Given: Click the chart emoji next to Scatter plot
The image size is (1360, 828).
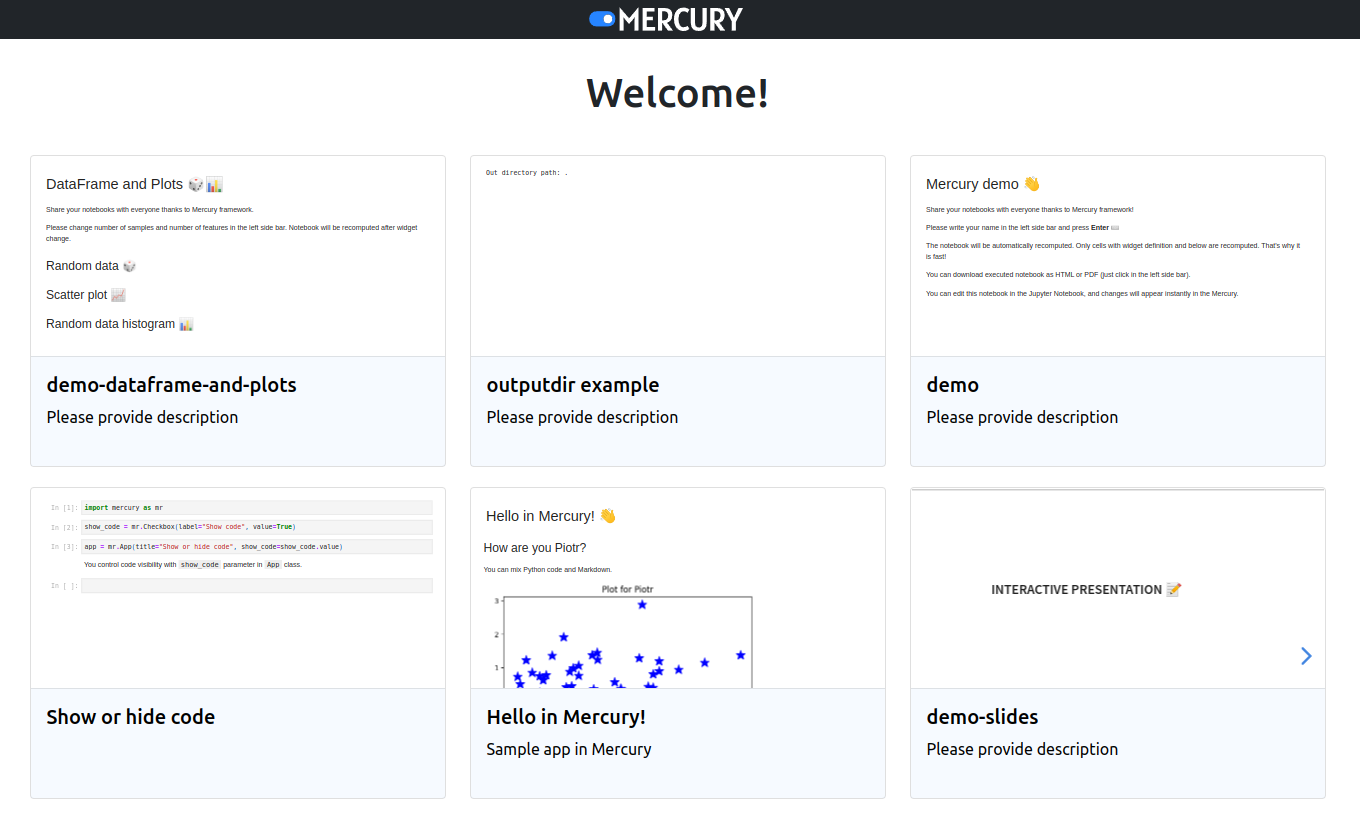Looking at the screenshot, I should pyautogui.click(x=118, y=294).
